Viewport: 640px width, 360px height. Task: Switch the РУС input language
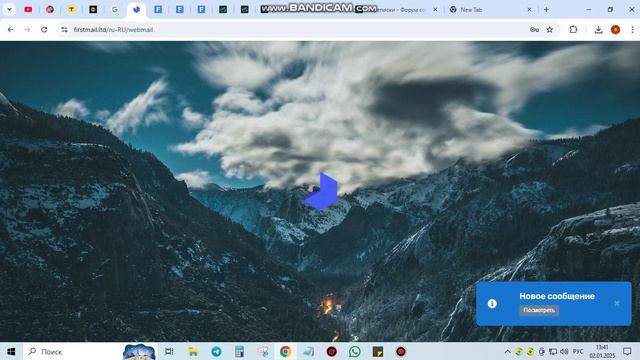pos(578,351)
